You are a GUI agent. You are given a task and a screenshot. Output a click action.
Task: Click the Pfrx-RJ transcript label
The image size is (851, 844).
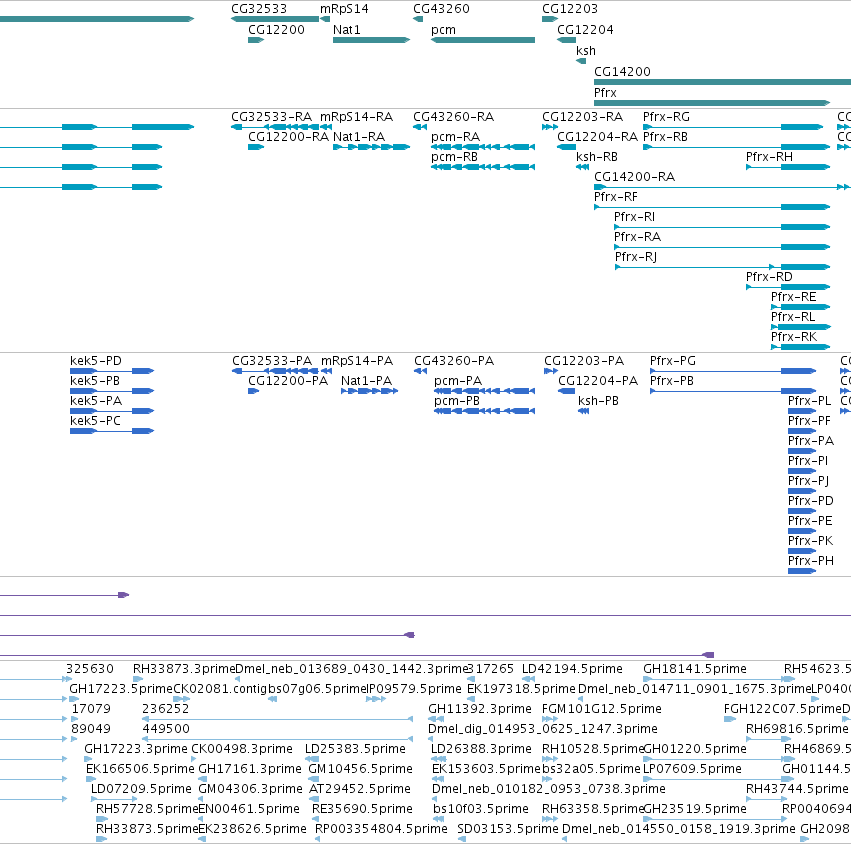(x=636, y=257)
